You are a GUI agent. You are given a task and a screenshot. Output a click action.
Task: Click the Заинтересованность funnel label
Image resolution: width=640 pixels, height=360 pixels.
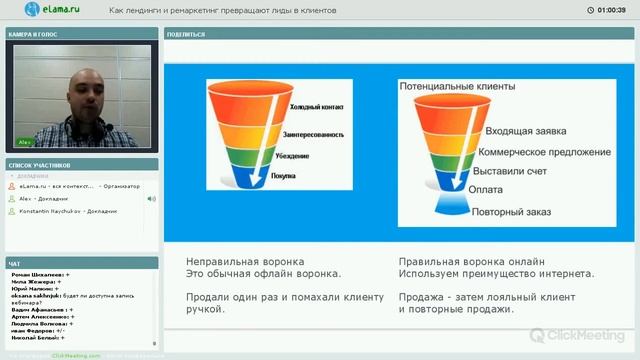pyautogui.click(x=313, y=134)
